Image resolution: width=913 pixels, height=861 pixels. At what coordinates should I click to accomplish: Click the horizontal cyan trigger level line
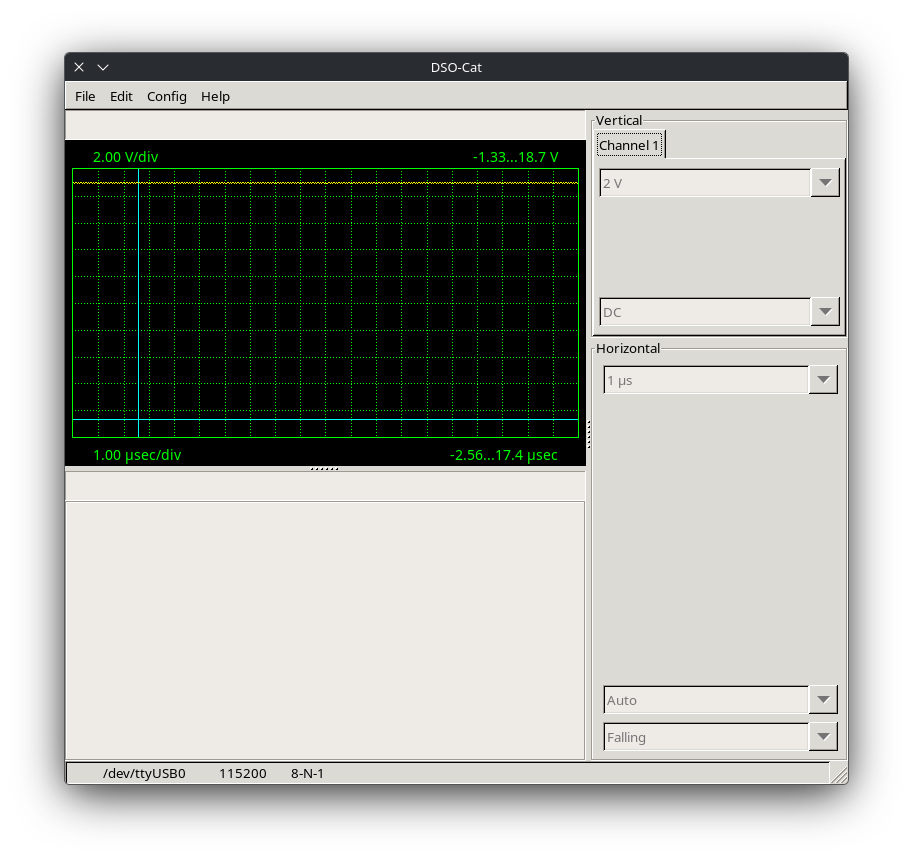(325, 419)
